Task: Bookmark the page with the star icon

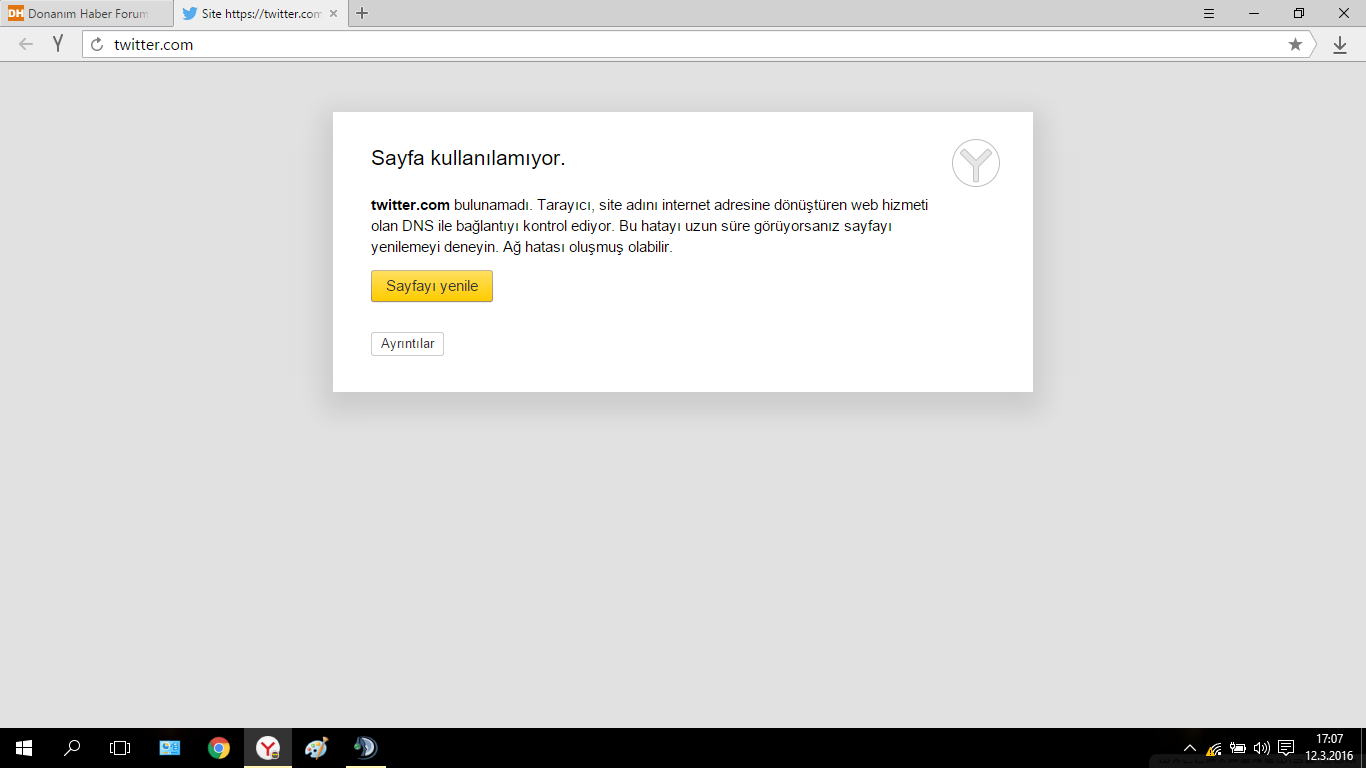Action: [1295, 44]
